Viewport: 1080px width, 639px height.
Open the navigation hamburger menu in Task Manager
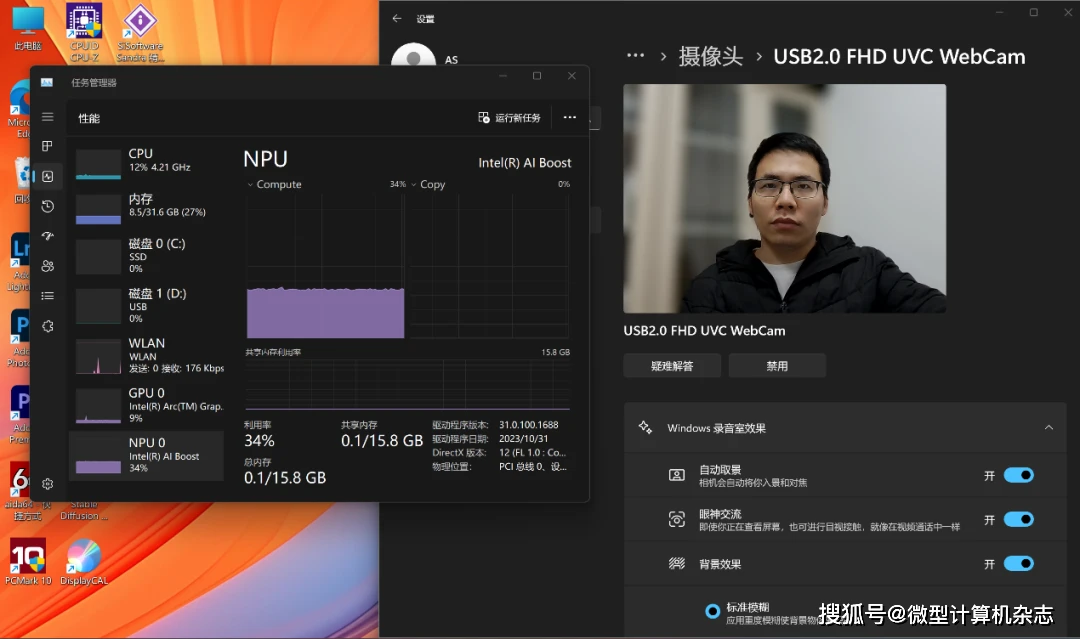(x=46, y=116)
